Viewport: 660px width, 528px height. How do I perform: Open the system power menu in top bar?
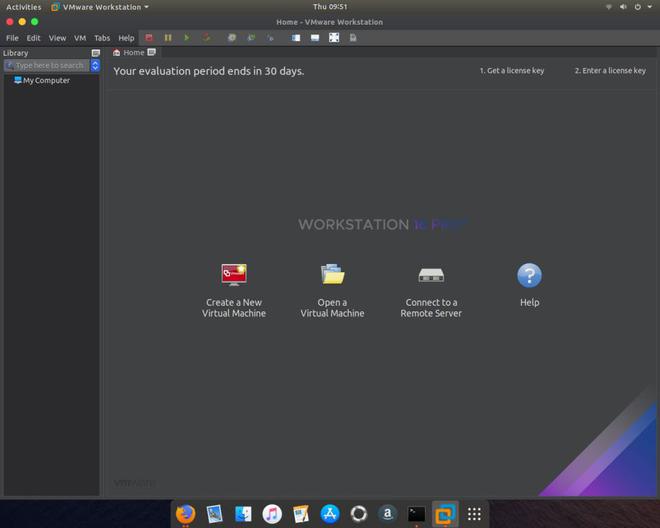click(x=638, y=7)
